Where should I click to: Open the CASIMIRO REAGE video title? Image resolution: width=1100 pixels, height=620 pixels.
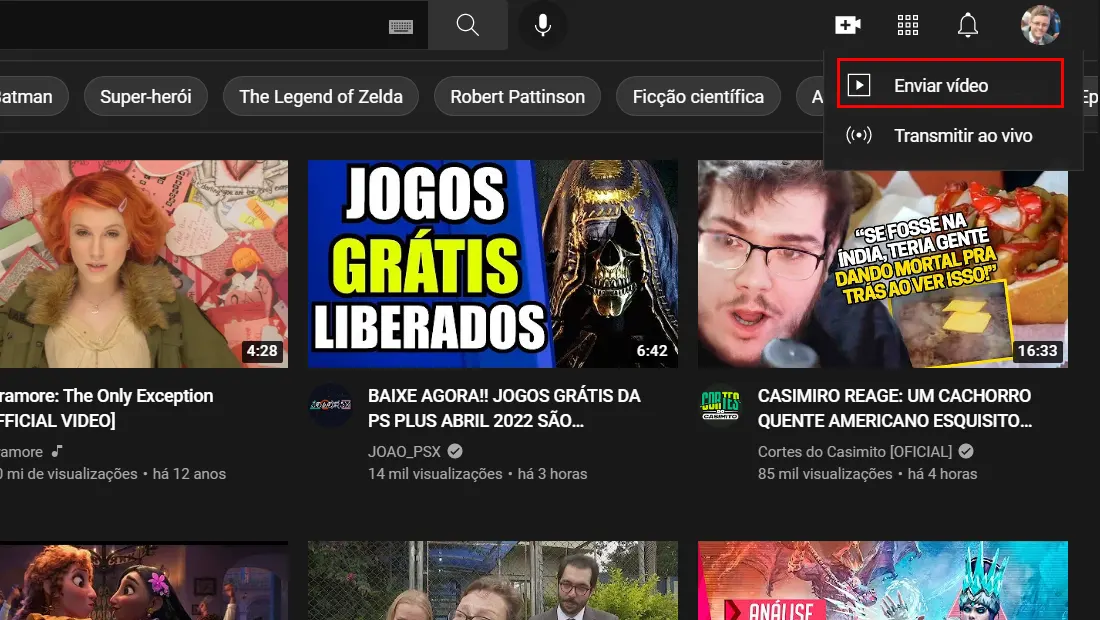[x=894, y=408]
